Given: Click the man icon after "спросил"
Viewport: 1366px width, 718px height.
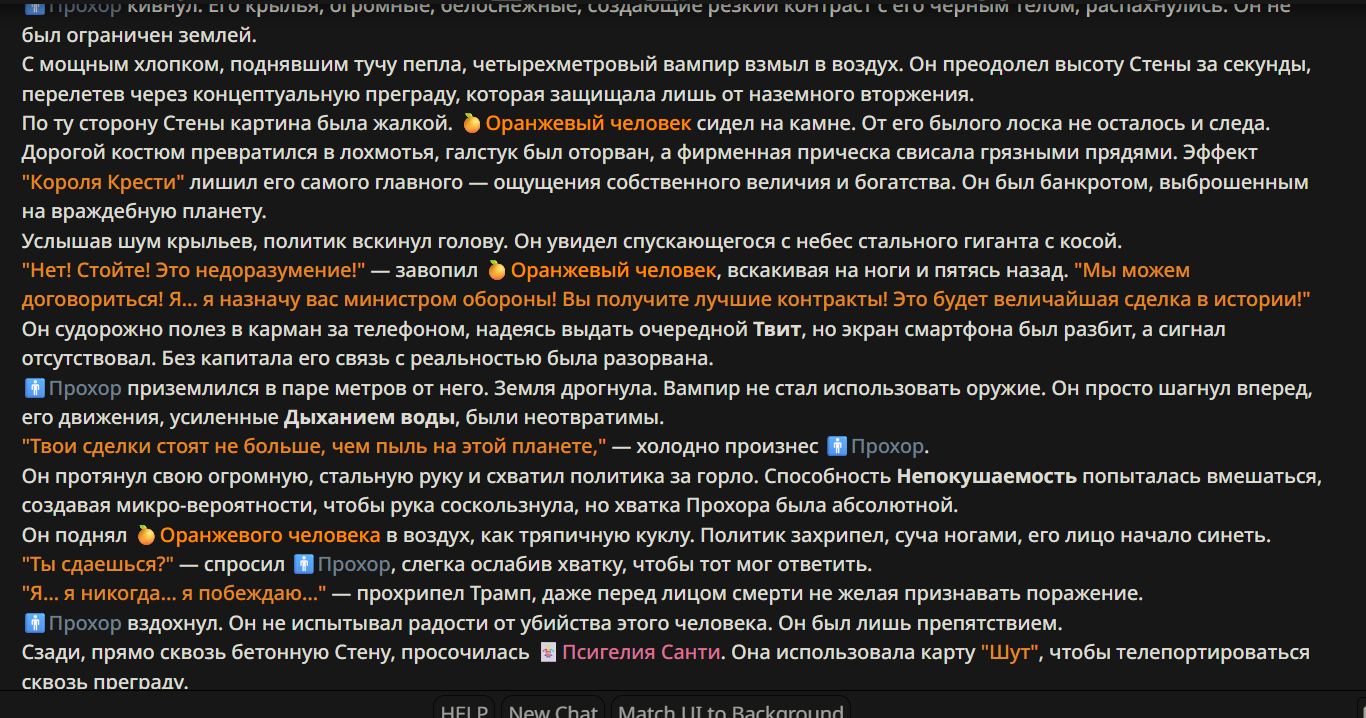Looking at the screenshot, I should (x=304, y=564).
